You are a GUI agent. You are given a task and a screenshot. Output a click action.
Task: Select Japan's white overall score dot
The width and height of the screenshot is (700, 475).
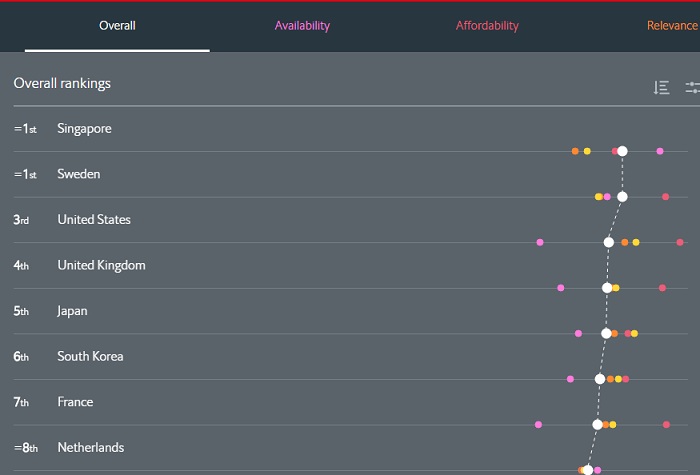(x=606, y=333)
